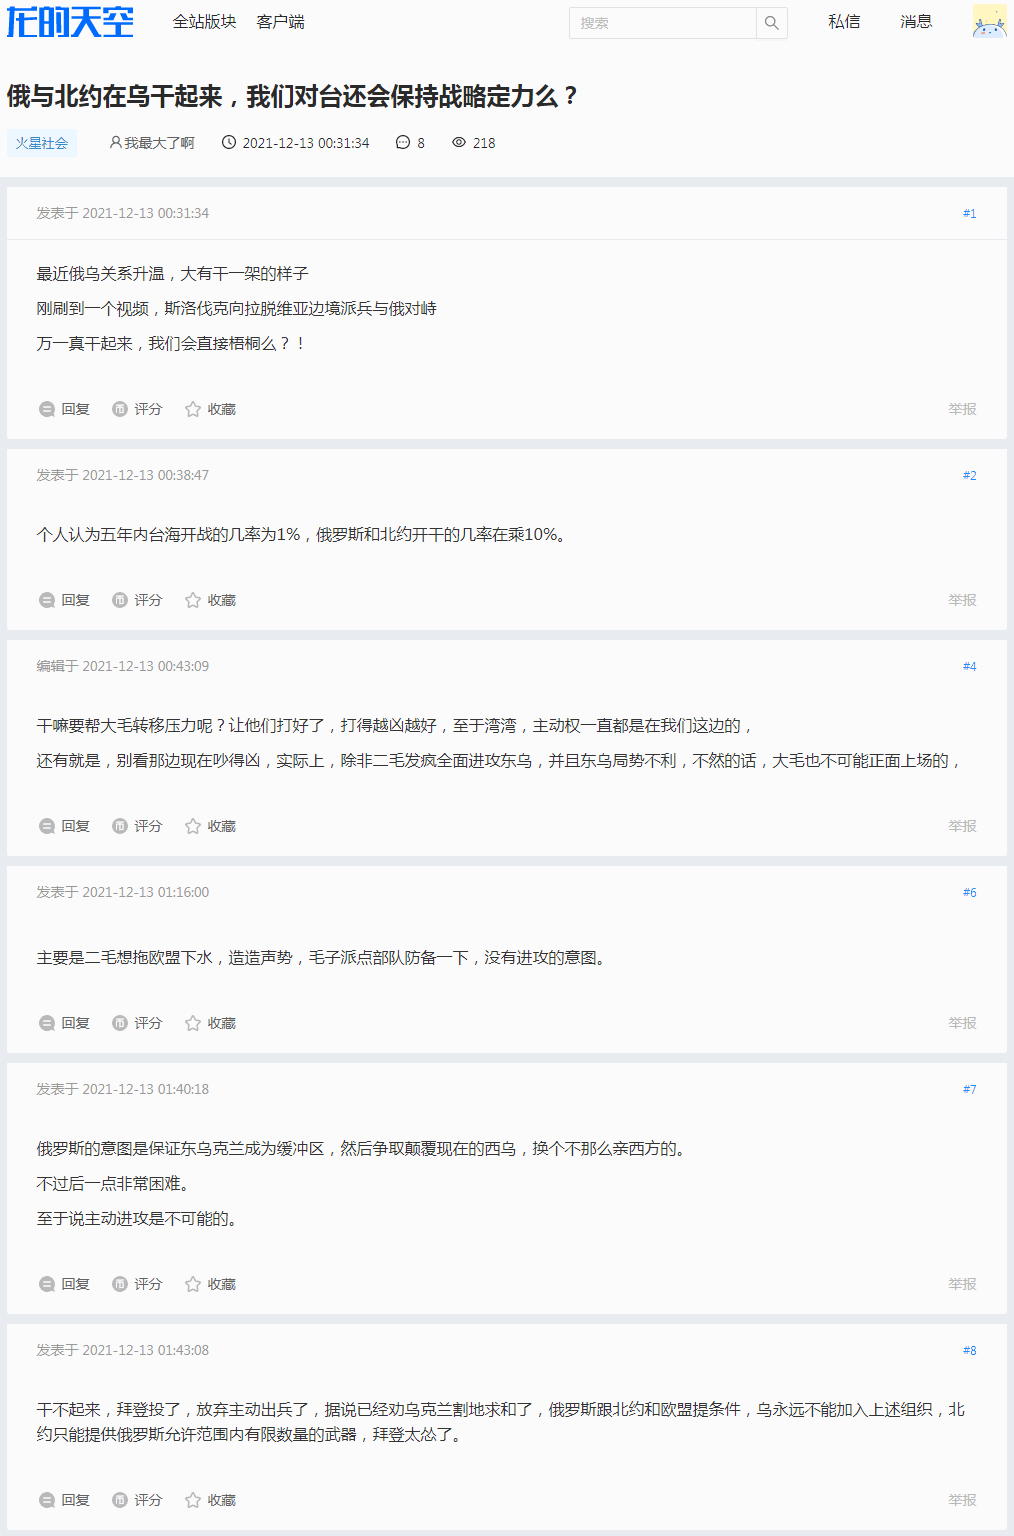1014x1536 pixels.
Task: Rate icon (评分) on post #7
Action: (120, 1284)
